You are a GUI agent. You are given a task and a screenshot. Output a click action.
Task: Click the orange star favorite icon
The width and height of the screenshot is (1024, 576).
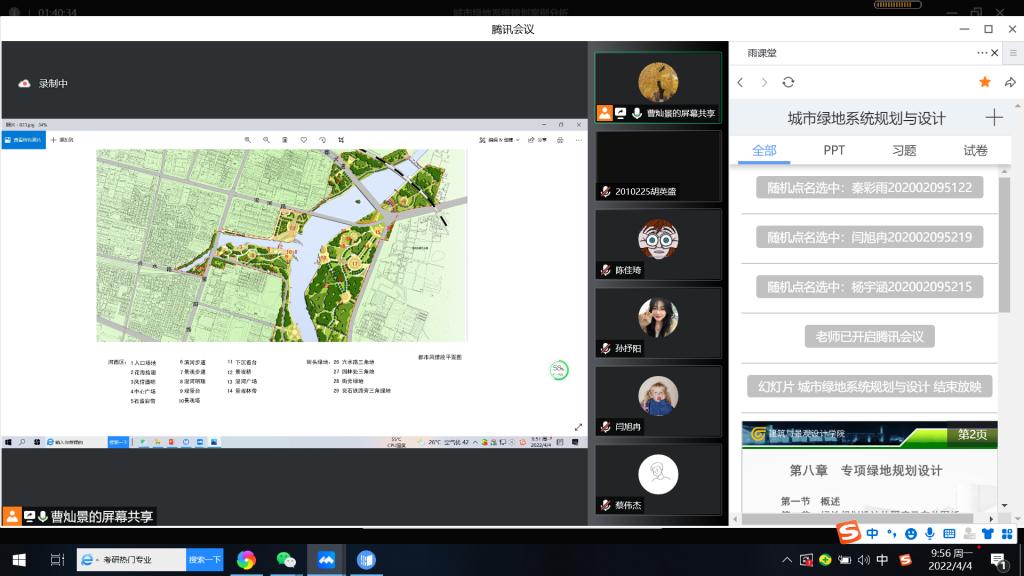click(985, 82)
